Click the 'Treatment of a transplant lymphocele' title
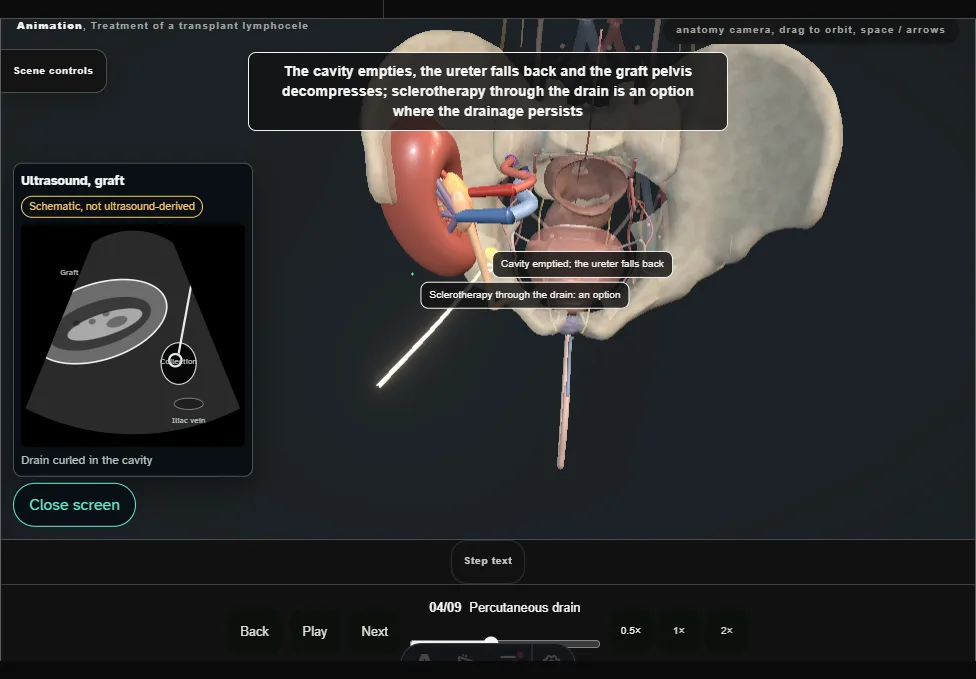 (199, 26)
